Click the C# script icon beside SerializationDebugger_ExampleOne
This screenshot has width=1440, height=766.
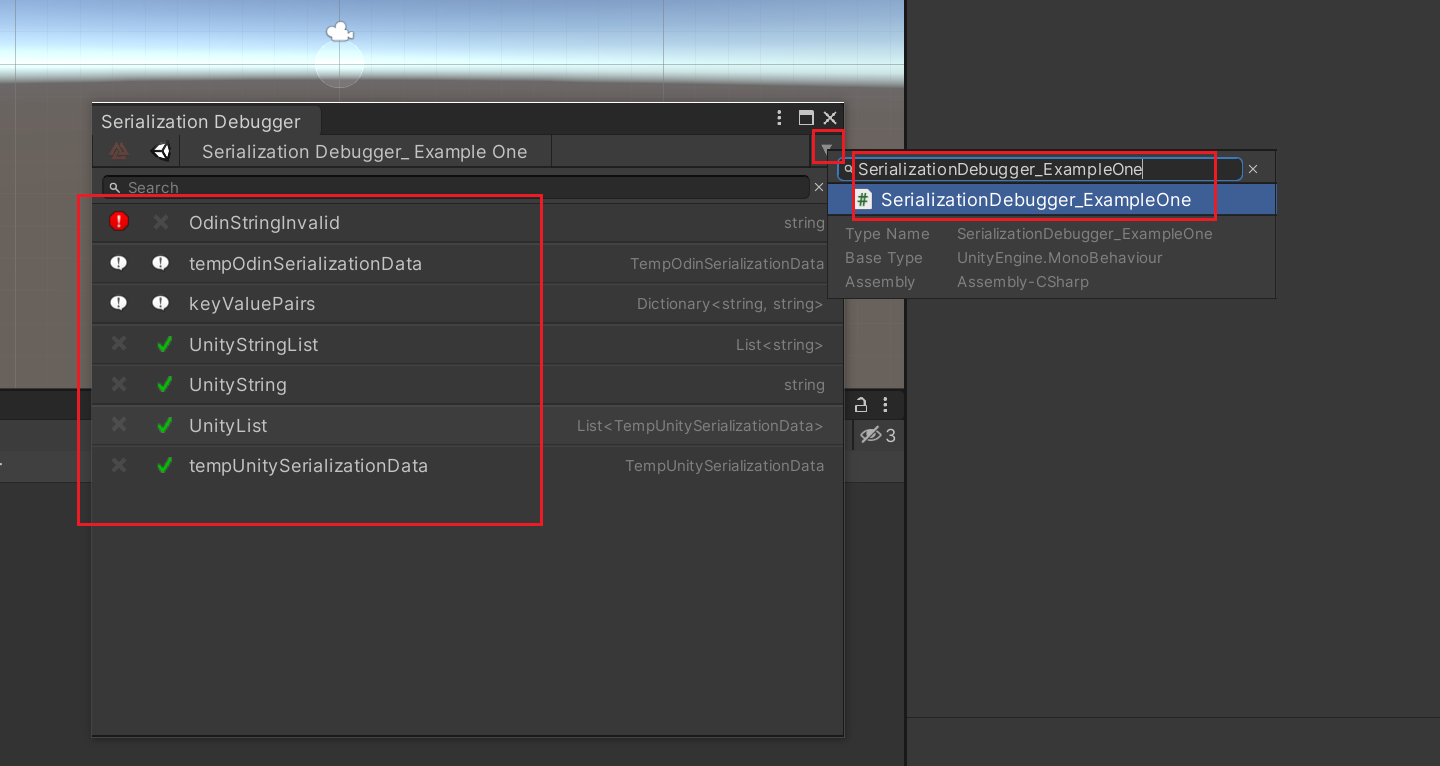click(863, 199)
